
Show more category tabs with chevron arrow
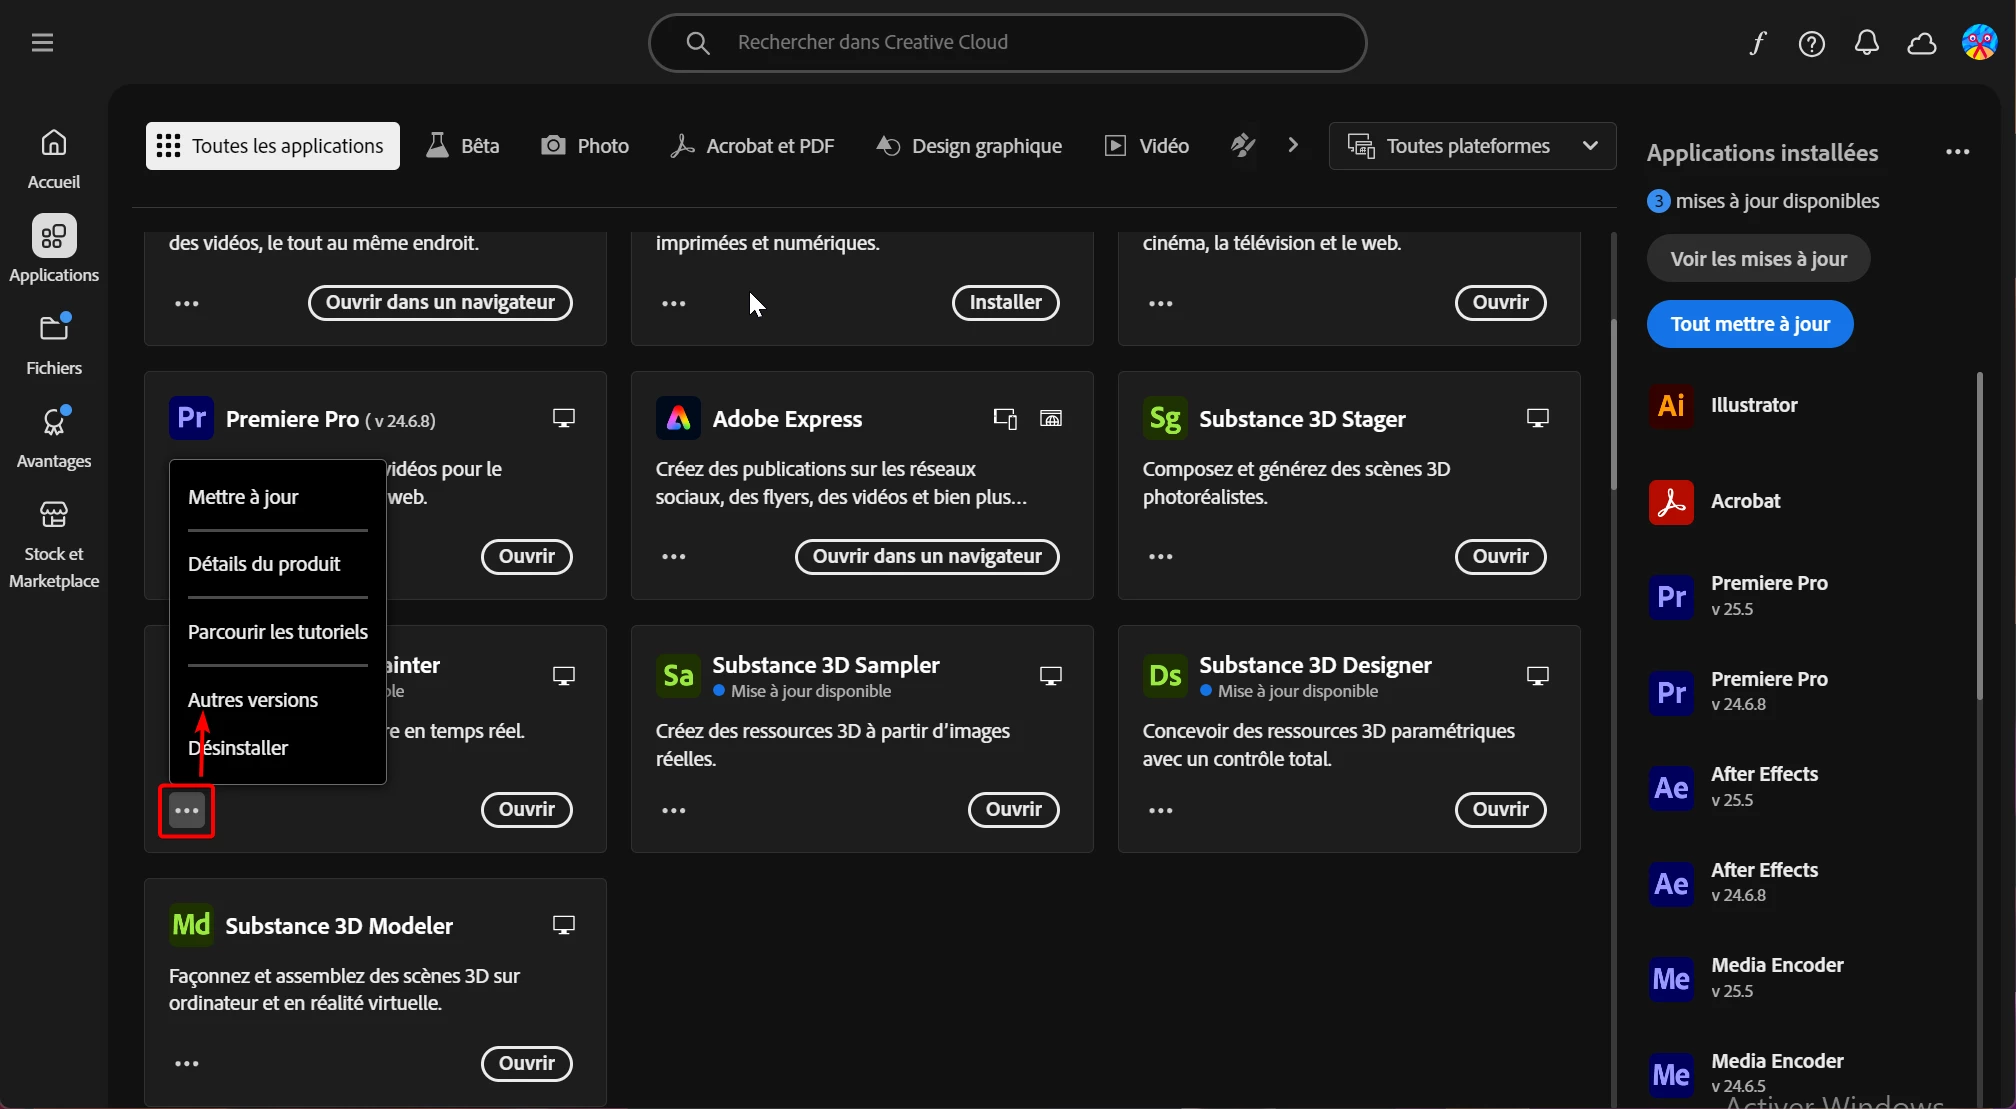[1293, 146]
